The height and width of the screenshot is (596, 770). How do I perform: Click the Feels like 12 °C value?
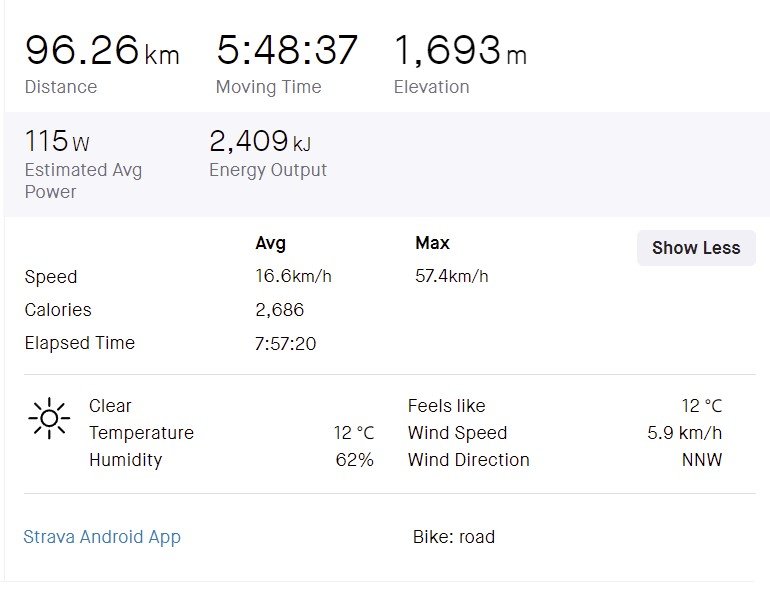[702, 406]
